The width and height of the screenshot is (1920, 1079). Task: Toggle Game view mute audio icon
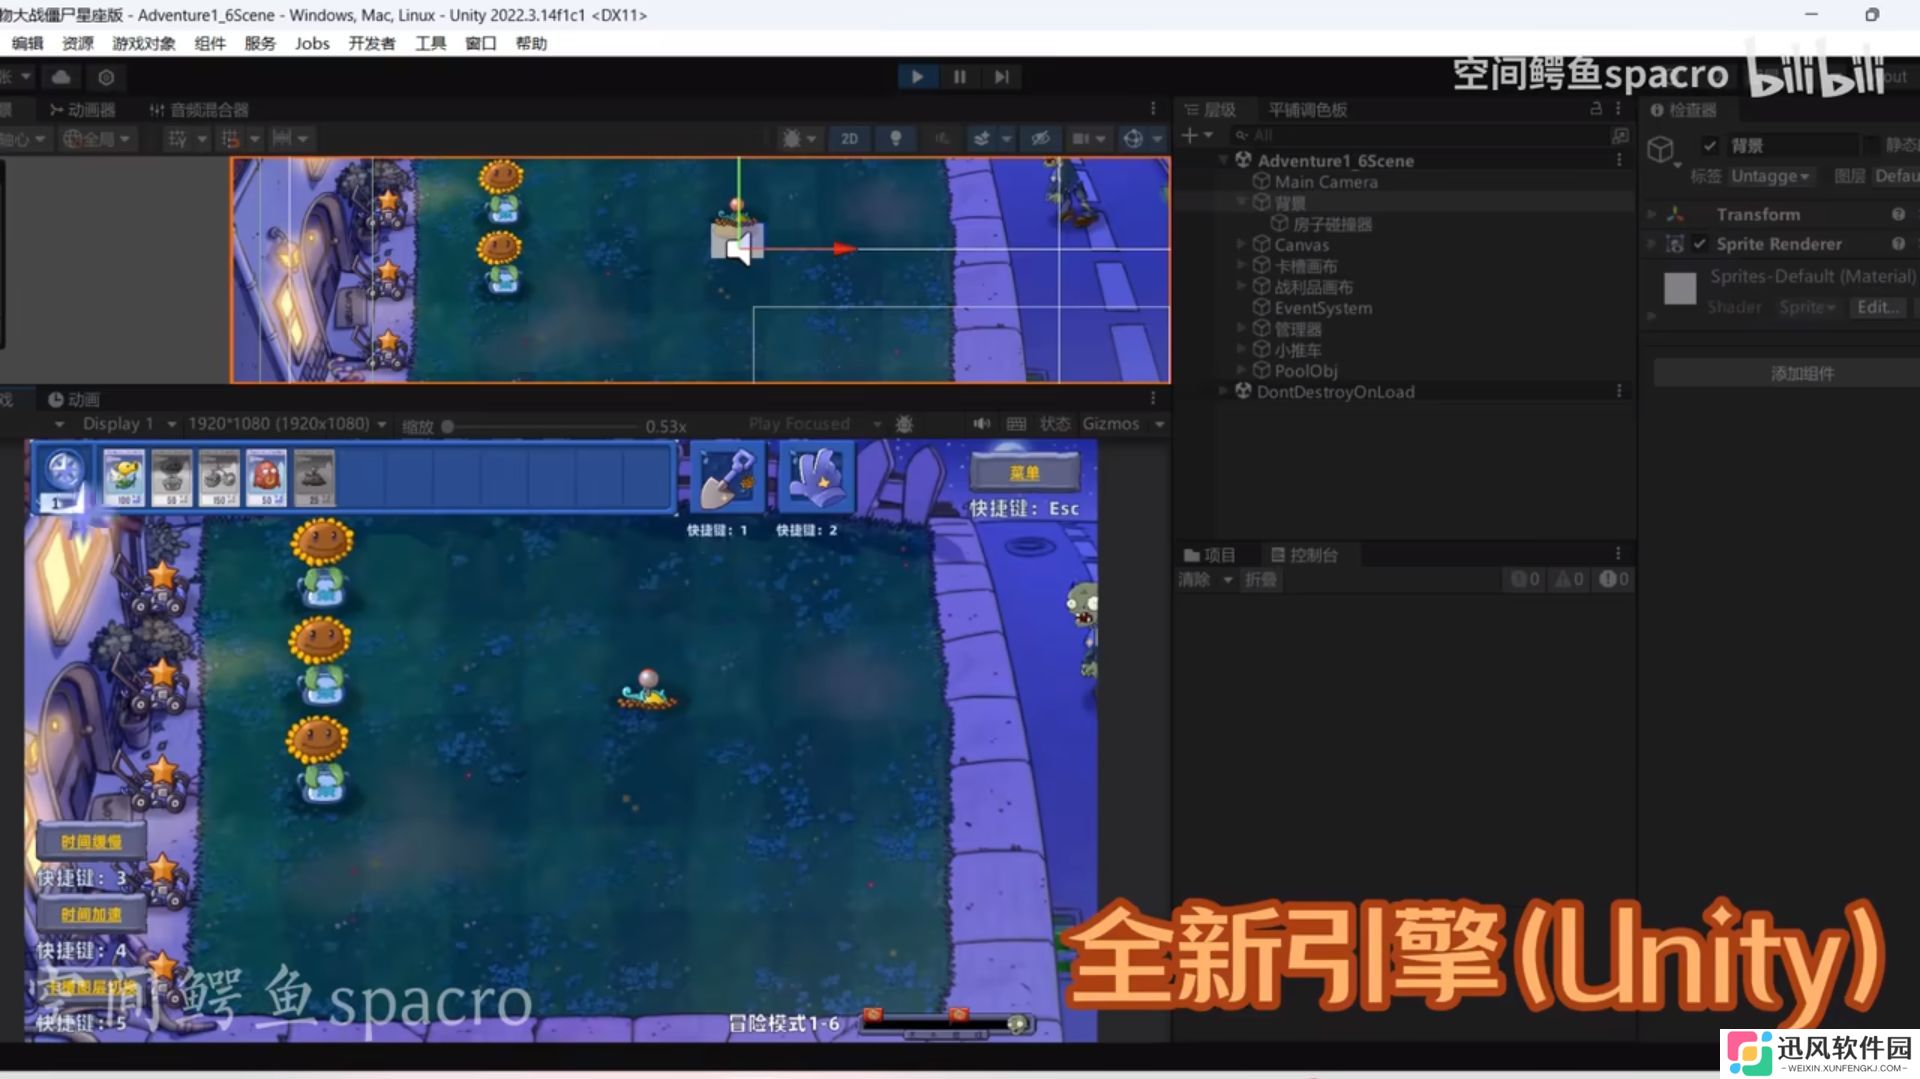pyautogui.click(x=982, y=424)
